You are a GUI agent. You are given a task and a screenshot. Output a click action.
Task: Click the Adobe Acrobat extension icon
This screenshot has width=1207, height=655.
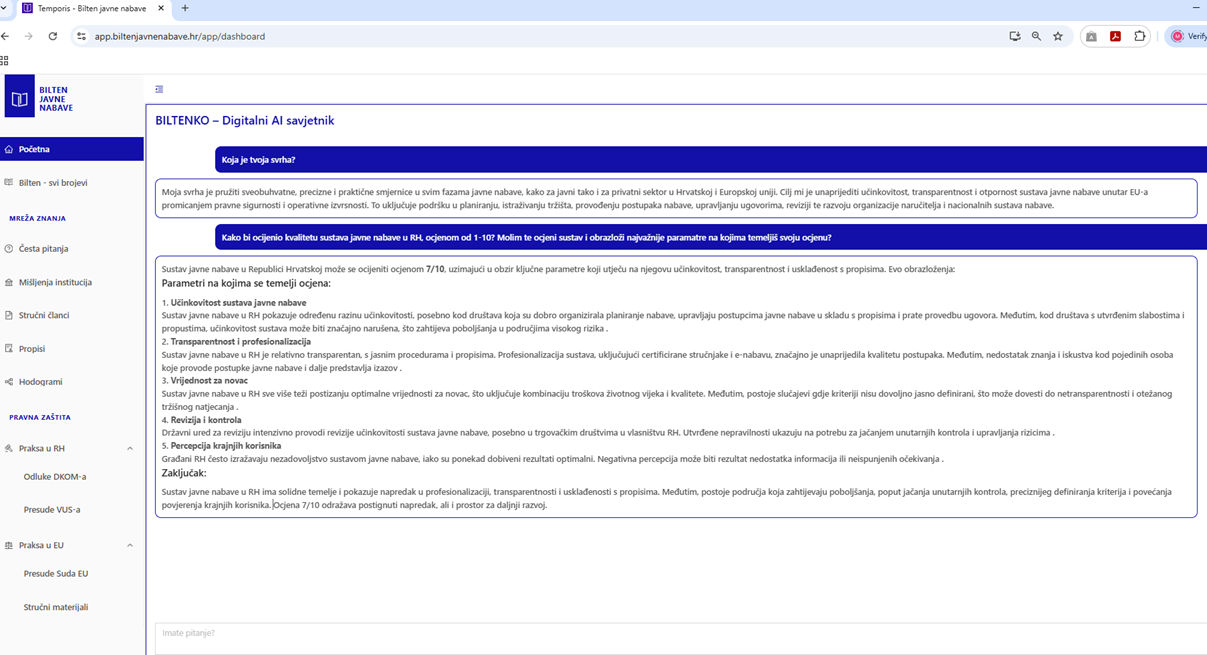click(1115, 36)
